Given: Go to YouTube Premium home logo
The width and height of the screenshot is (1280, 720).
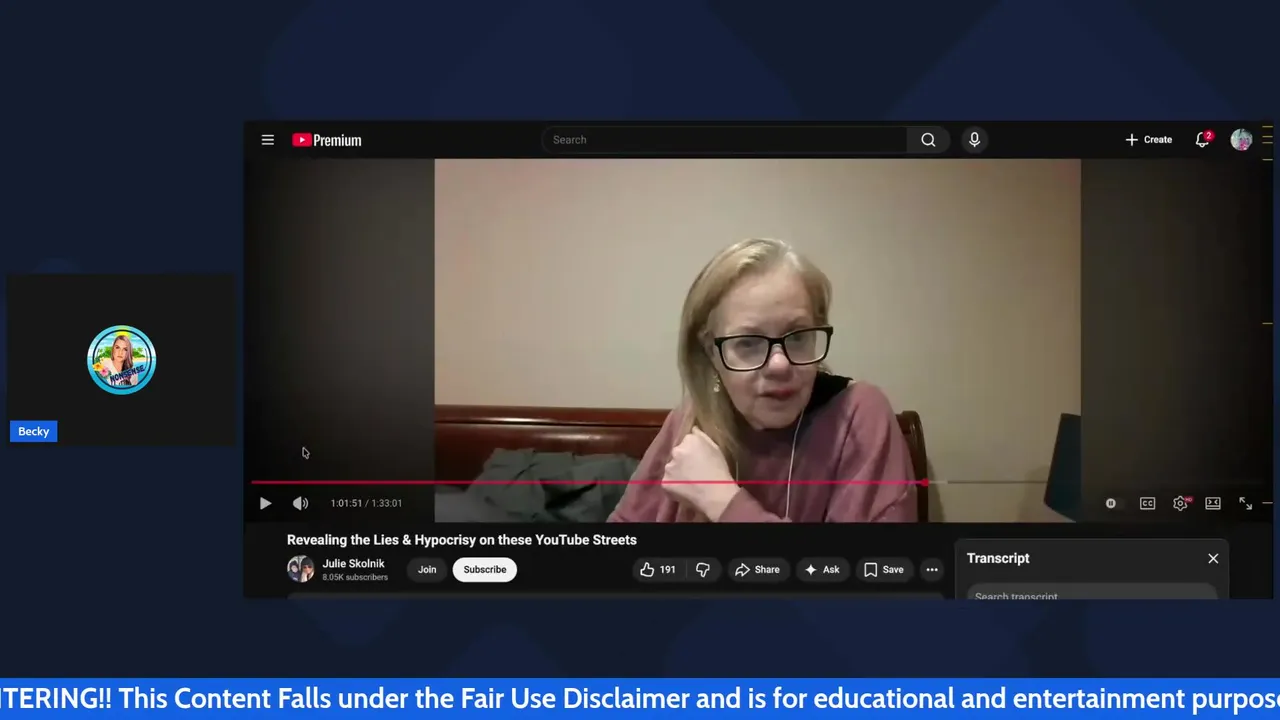Looking at the screenshot, I should point(327,140).
